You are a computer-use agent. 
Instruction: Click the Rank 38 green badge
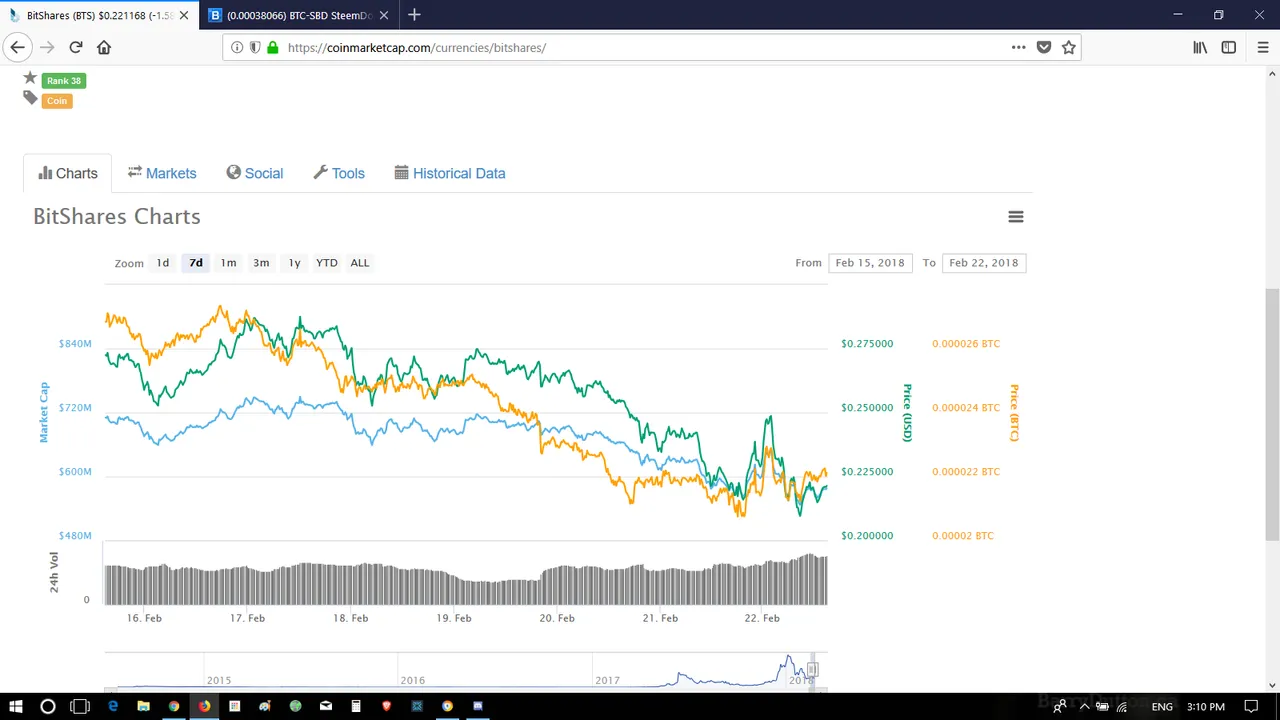pyautogui.click(x=64, y=81)
